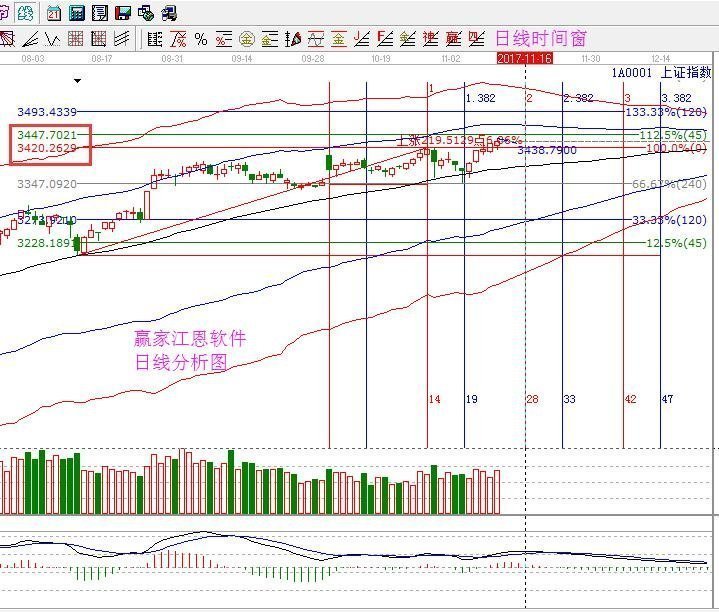Open the notepad memo icon
719x612 pixels.
[100, 13]
